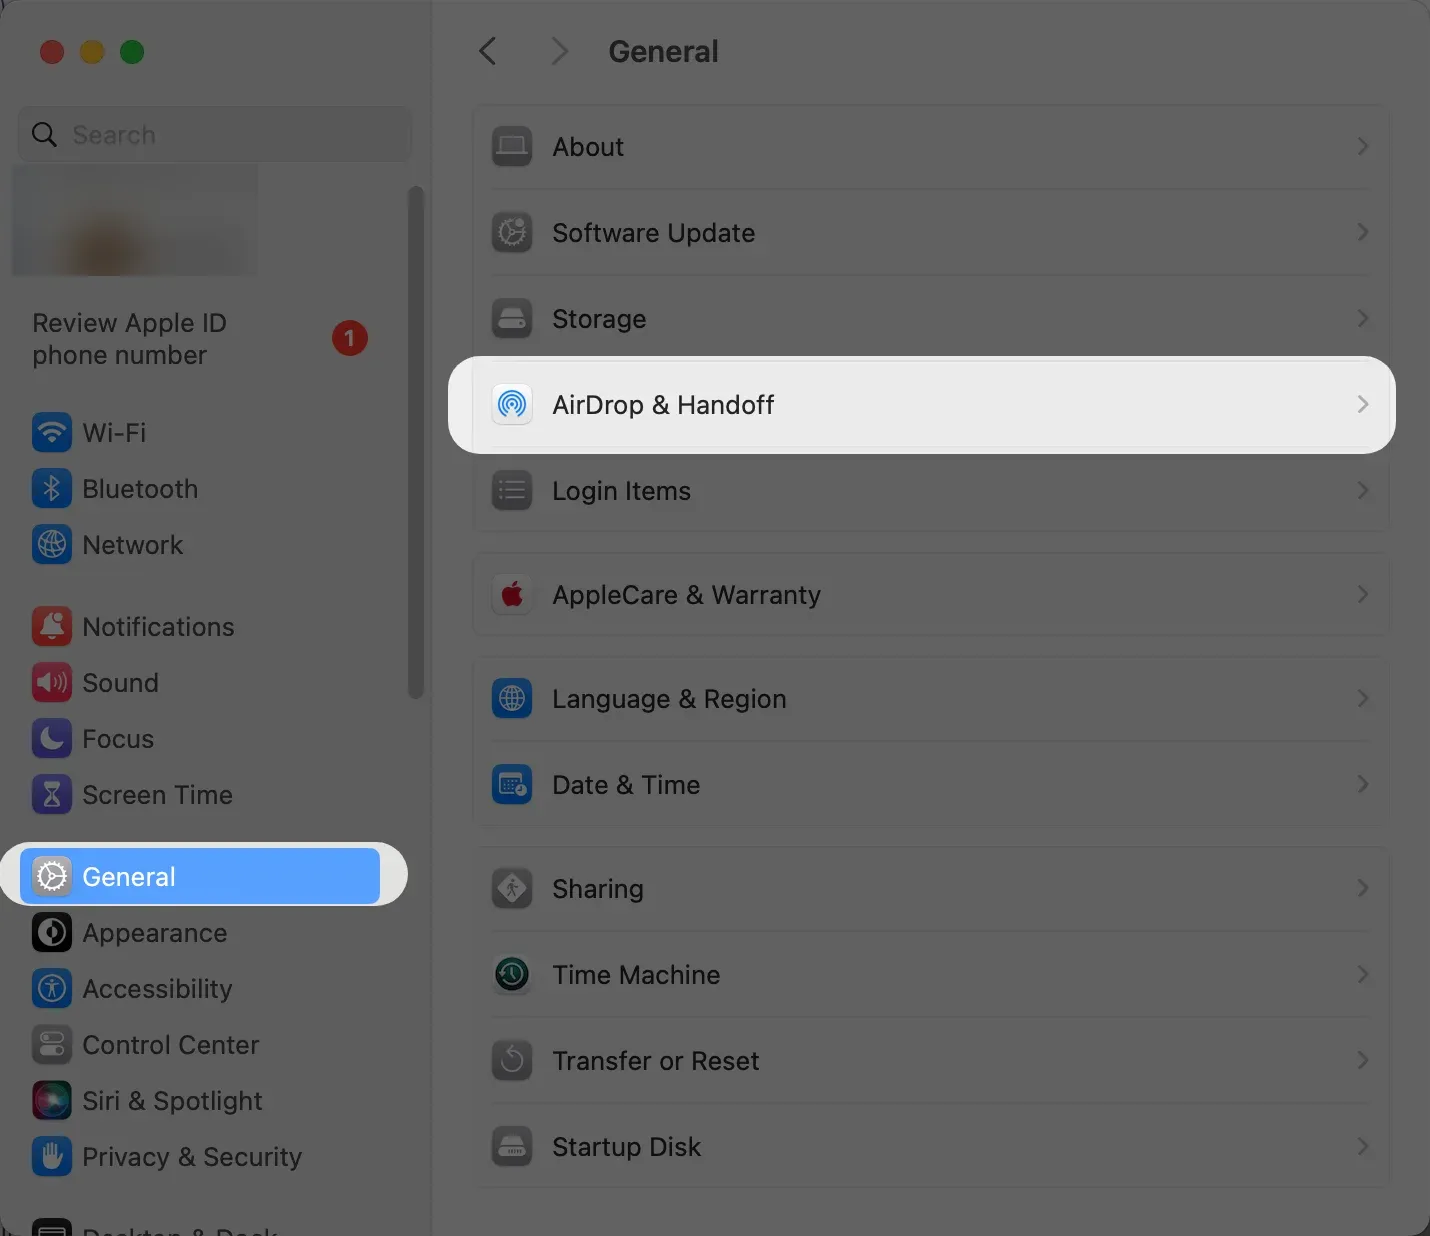The height and width of the screenshot is (1236, 1430).
Task: Go forward with the right arrow
Action: coord(560,51)
